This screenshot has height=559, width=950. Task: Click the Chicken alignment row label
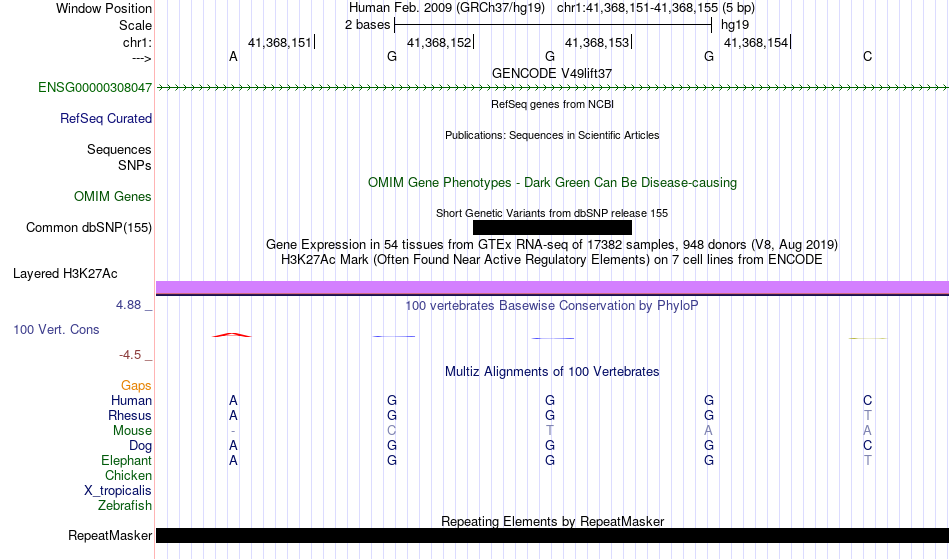[x=128, y=475]
